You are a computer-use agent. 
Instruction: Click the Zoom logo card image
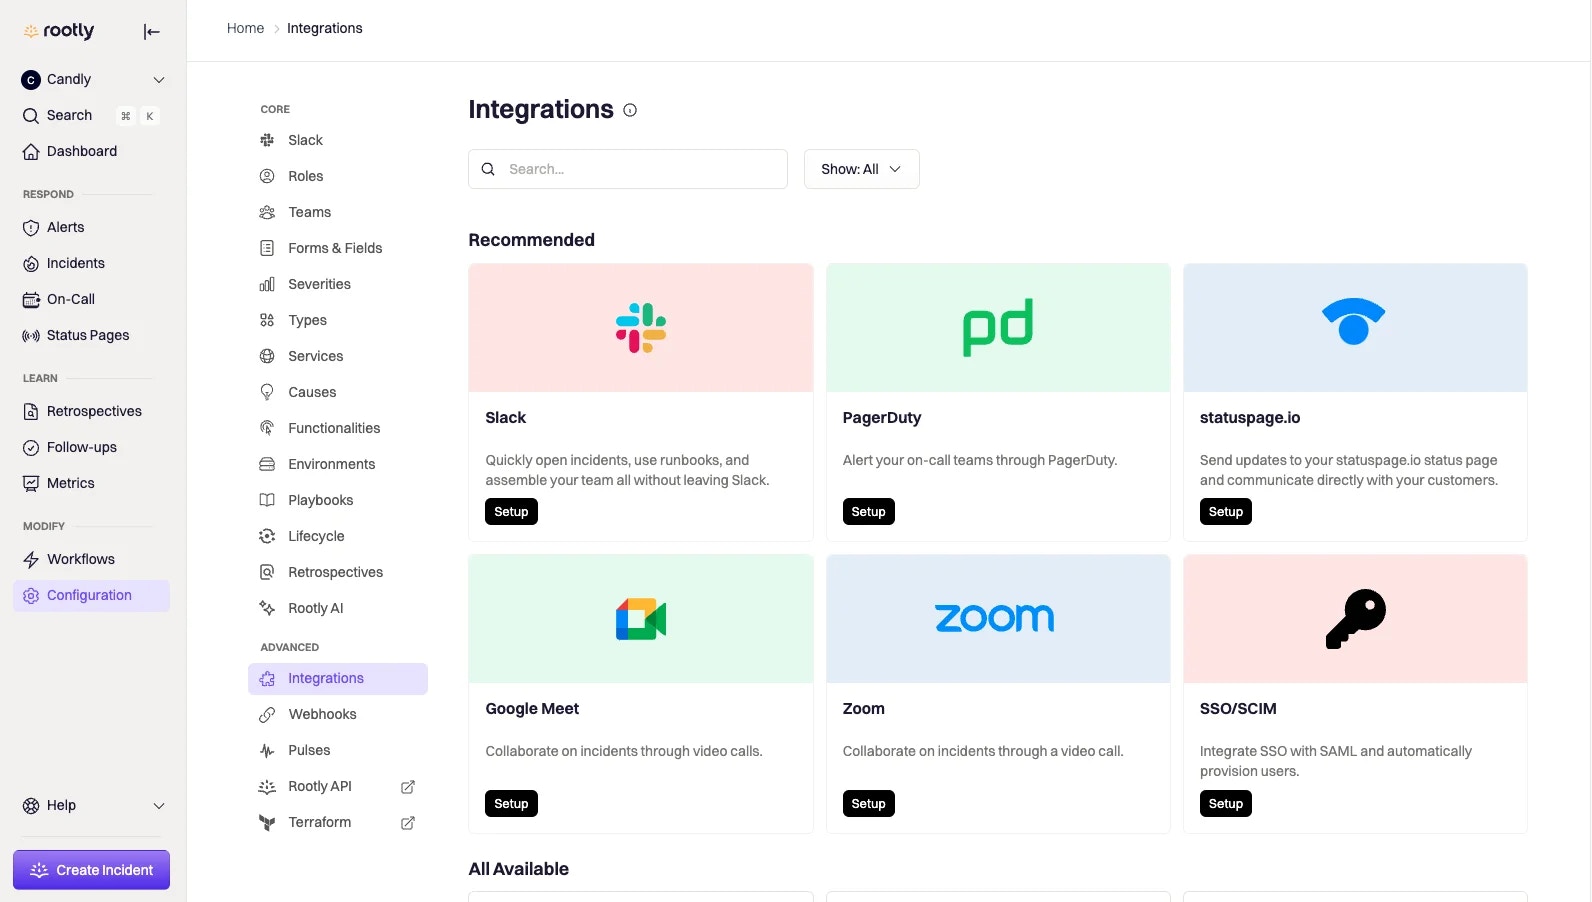(x=998, y=619)
